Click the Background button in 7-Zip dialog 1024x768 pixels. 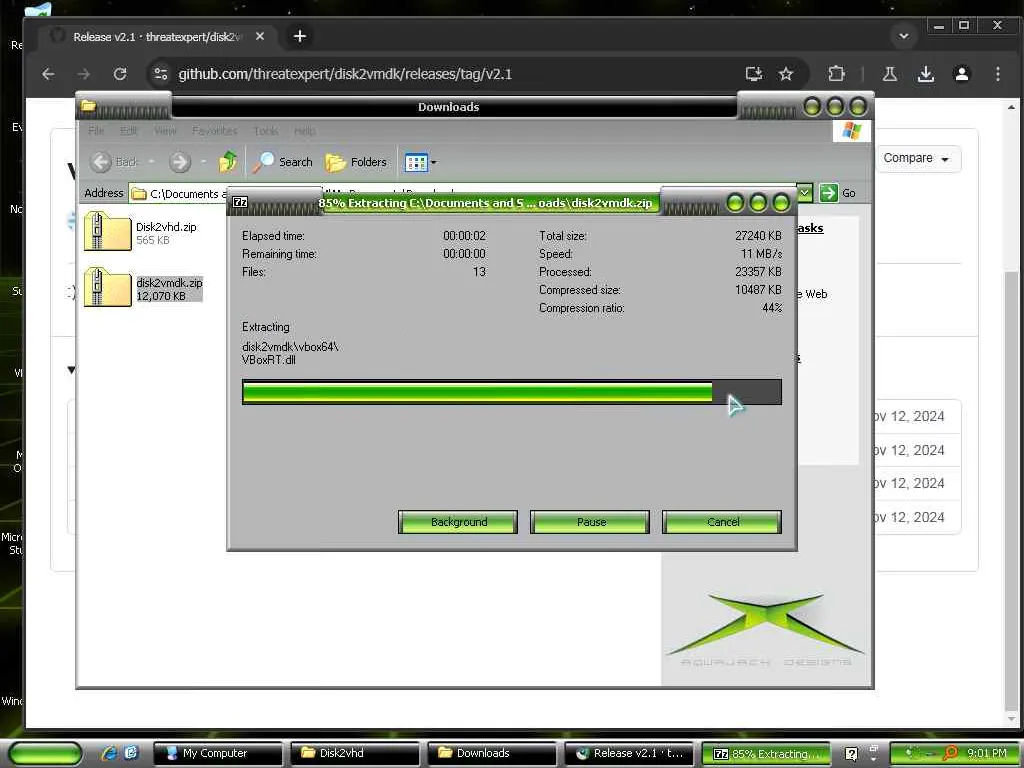click(x=458, y=522)
